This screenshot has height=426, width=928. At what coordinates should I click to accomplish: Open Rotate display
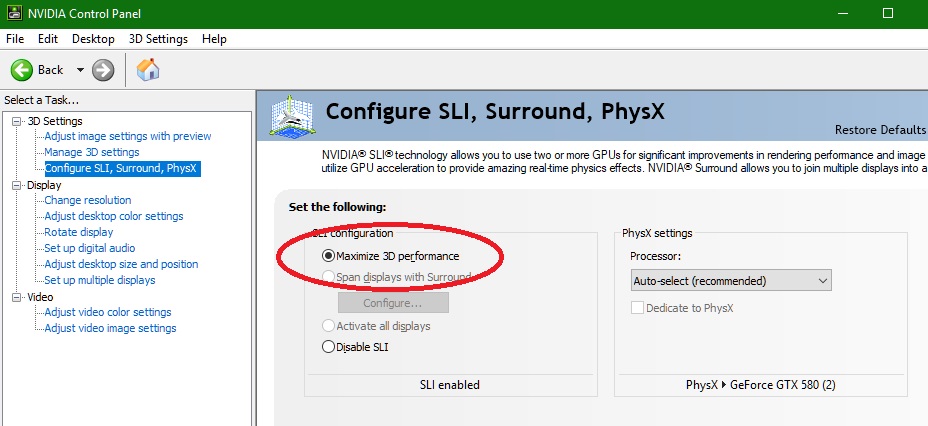tap(79, 232)
